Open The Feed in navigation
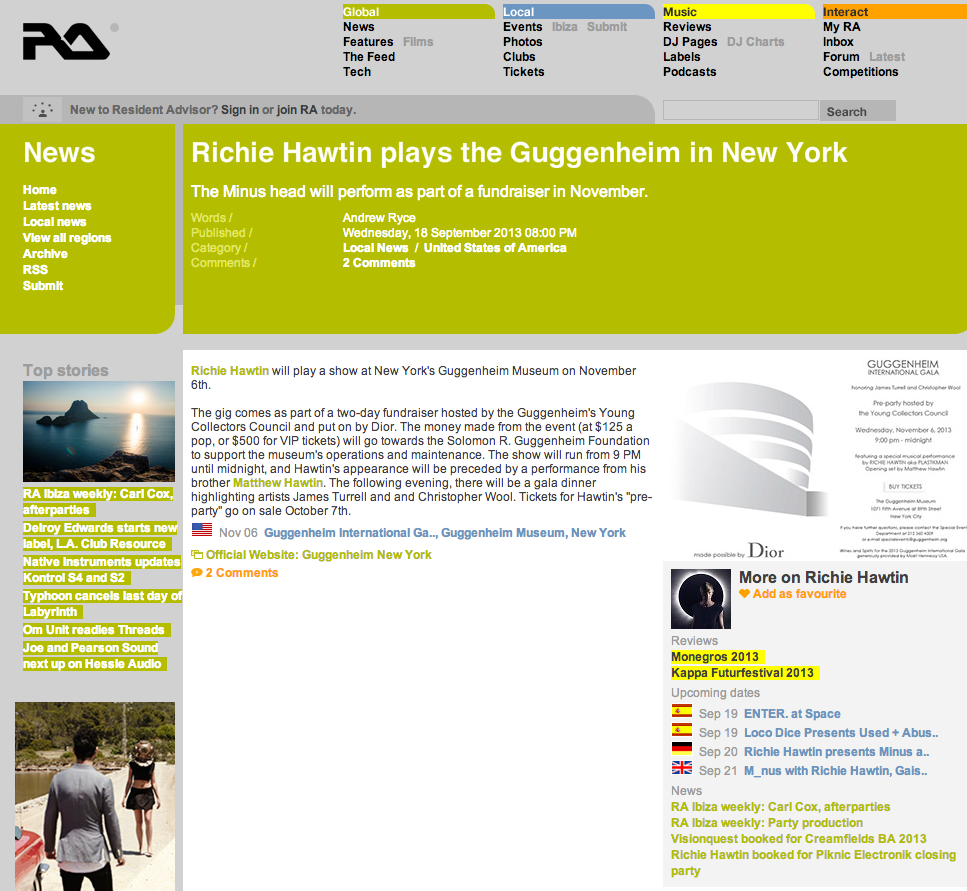This screenshot has height=891, width=967. [369, 57]
